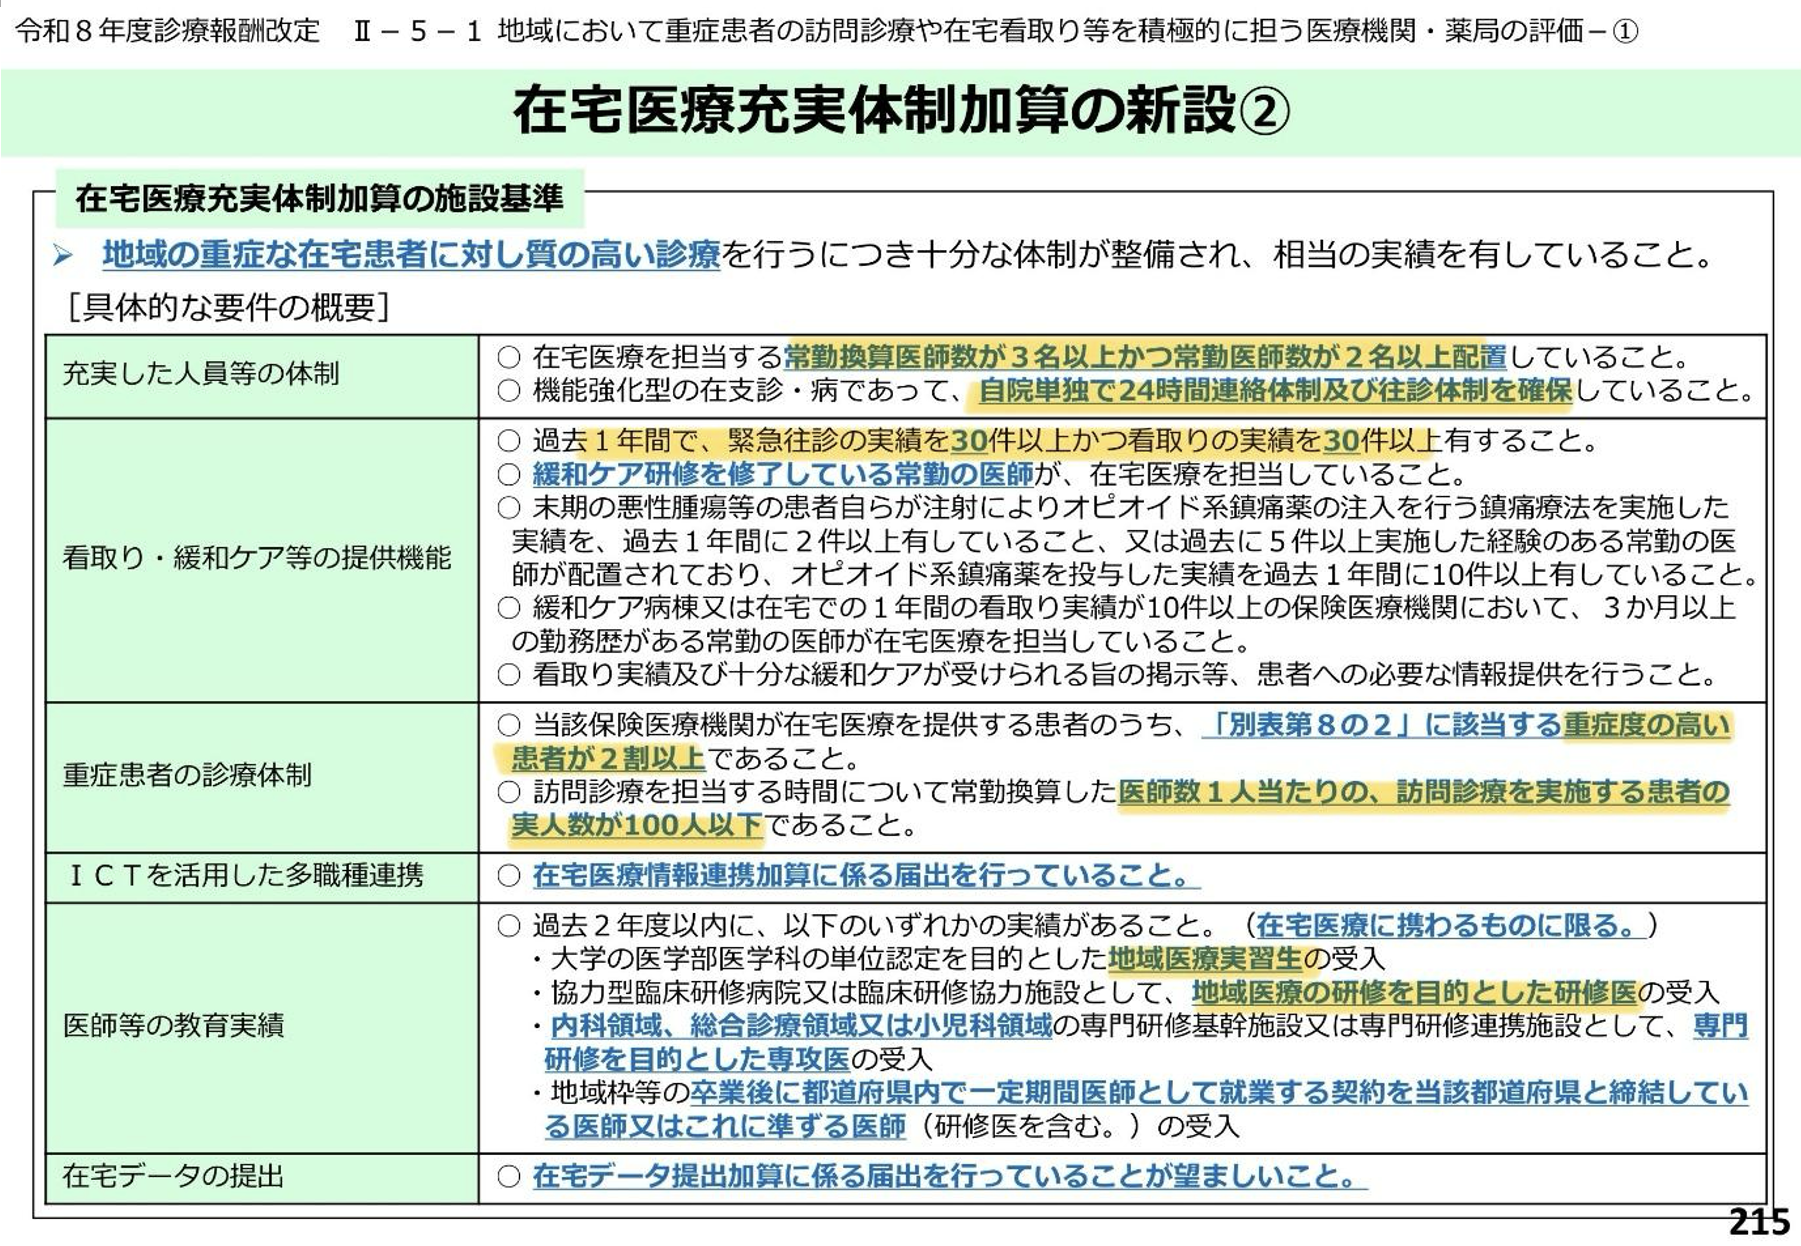Select highlighted text 患者が２割以上

608,759
